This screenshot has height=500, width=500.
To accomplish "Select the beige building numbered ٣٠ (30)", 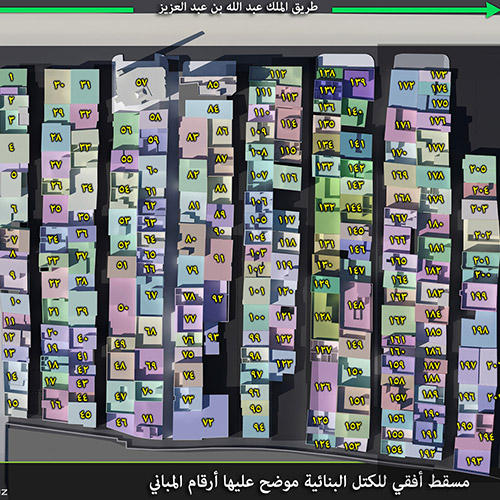I will [57, 86].
